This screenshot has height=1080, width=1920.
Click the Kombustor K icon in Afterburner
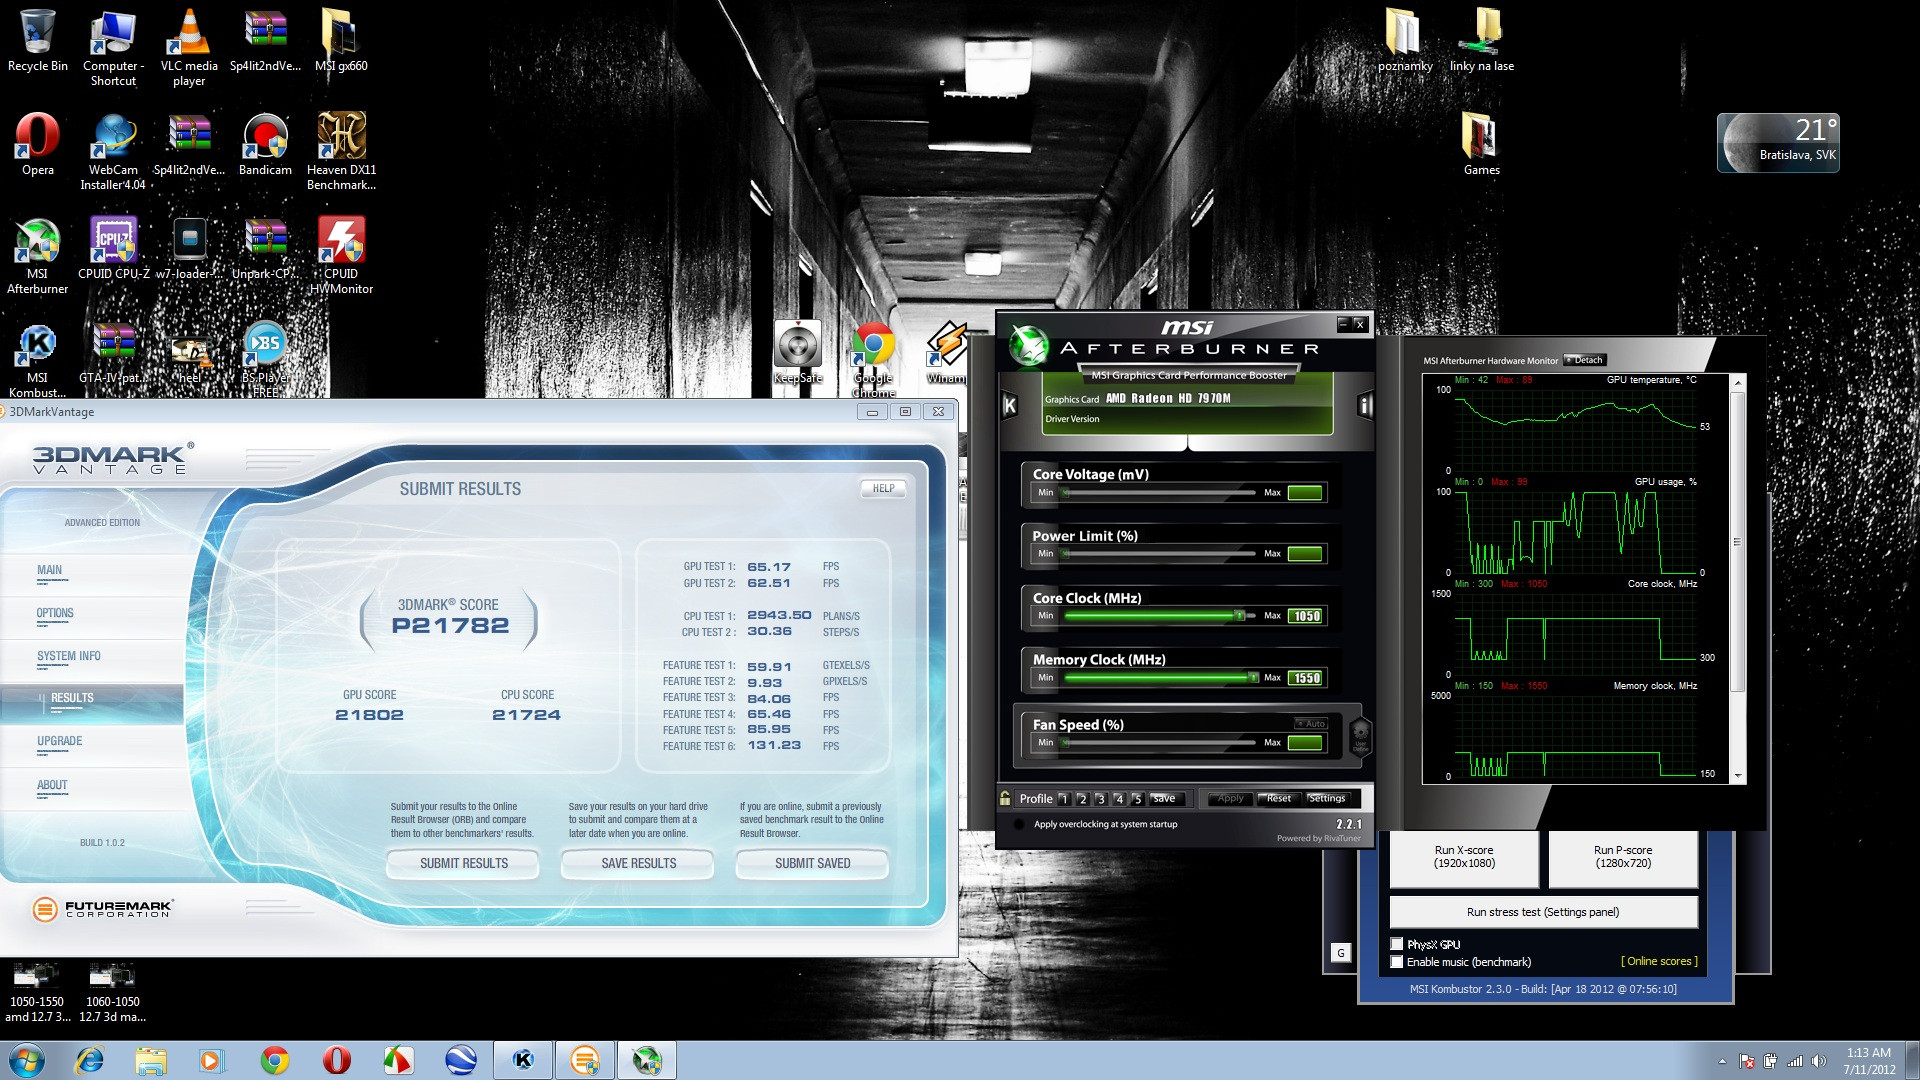[x=1009, y=405]
